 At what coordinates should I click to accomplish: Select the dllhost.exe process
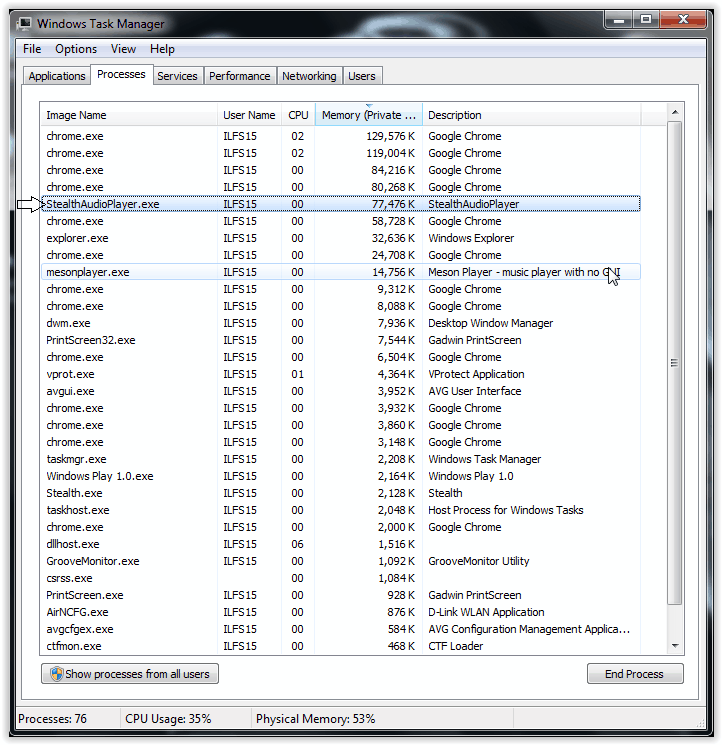[341, 544]
